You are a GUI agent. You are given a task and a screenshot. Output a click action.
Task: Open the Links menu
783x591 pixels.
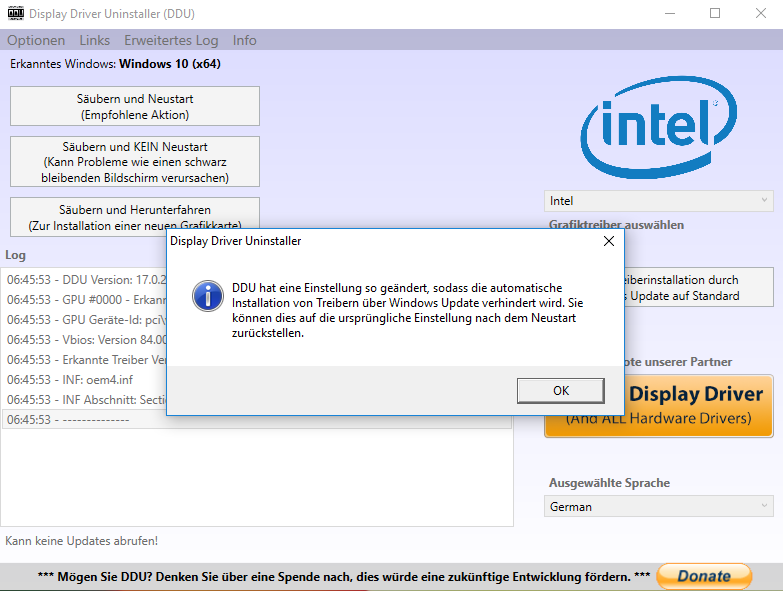tap(94, 40)
